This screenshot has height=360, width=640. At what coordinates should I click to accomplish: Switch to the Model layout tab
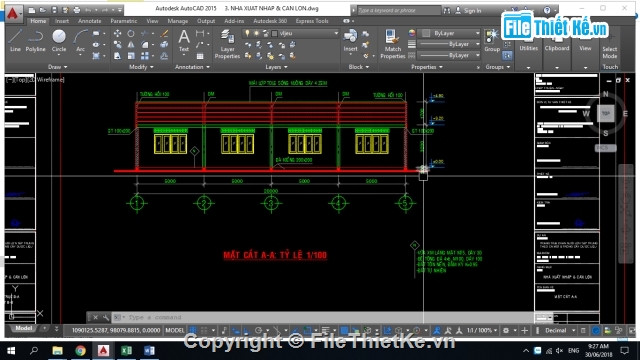pyautogui.click(x=23, y=328)
